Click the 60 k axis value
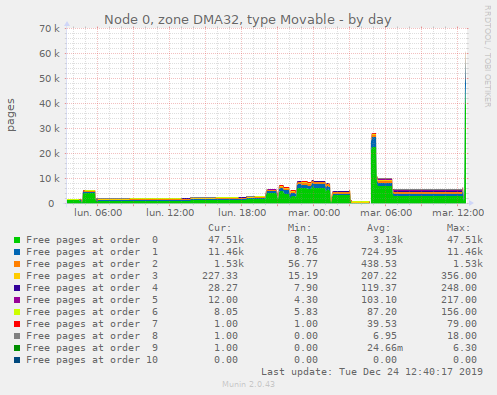The image size is (497, 395). (49, 54)
